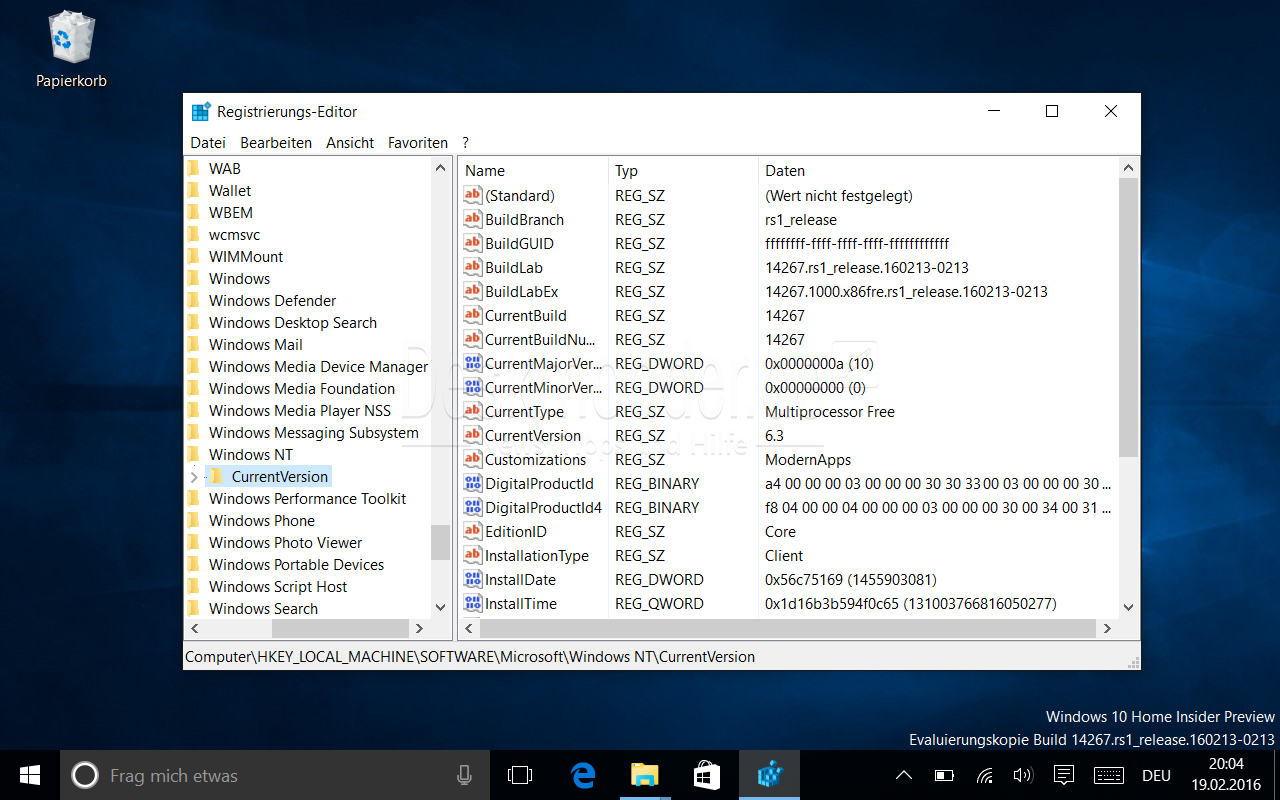Image resolution: width=1280 pixels, height=800 pixels.
Task: Open the Ansicht menu
Action: (350, 143)
